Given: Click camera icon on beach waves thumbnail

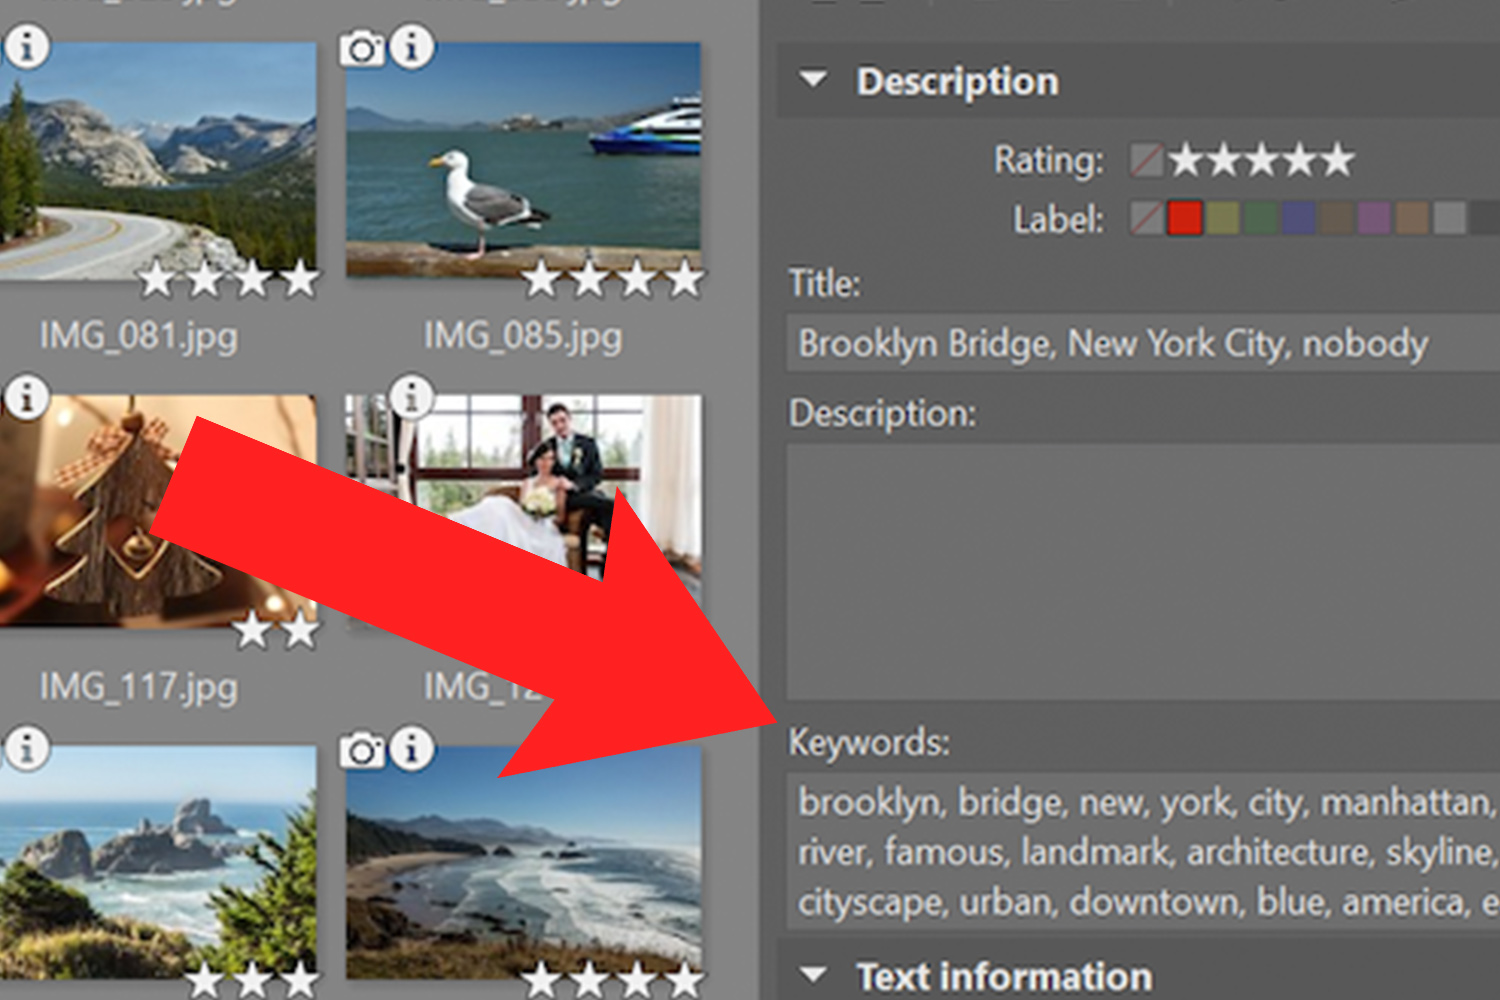Looking at the screenshot, I should (362, 750).
